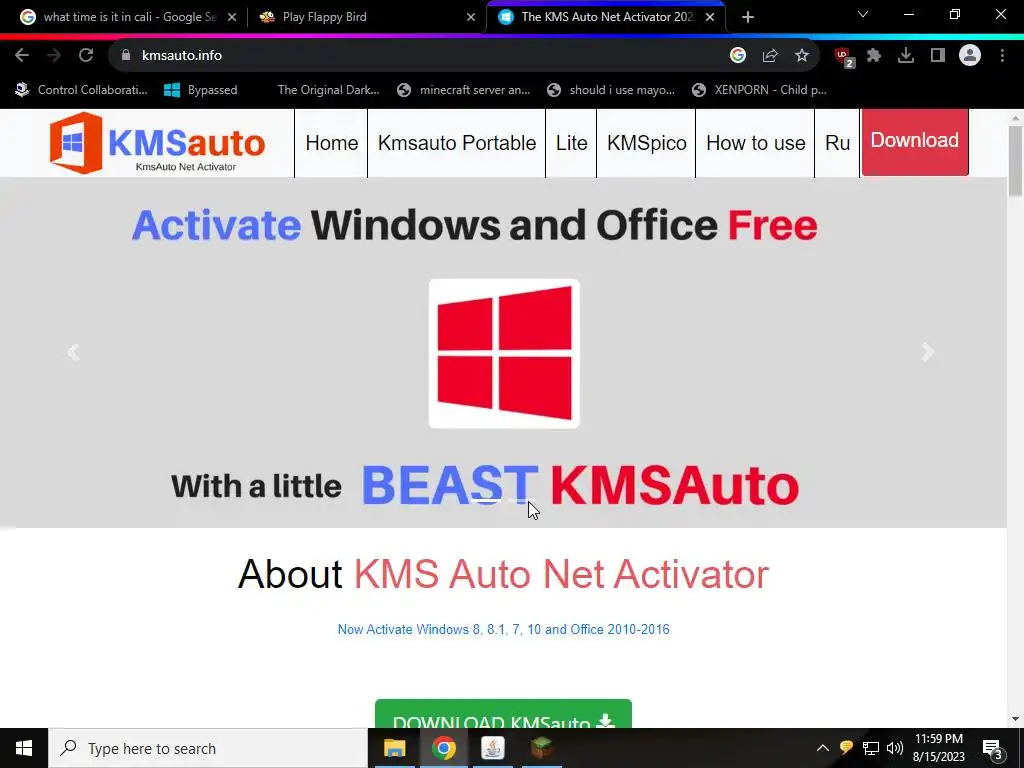Click the 'Now Activate Windows 8, 8.1, 7, 10' link
Viewport: 1024px width, 768px height.
tap(504, 630)
